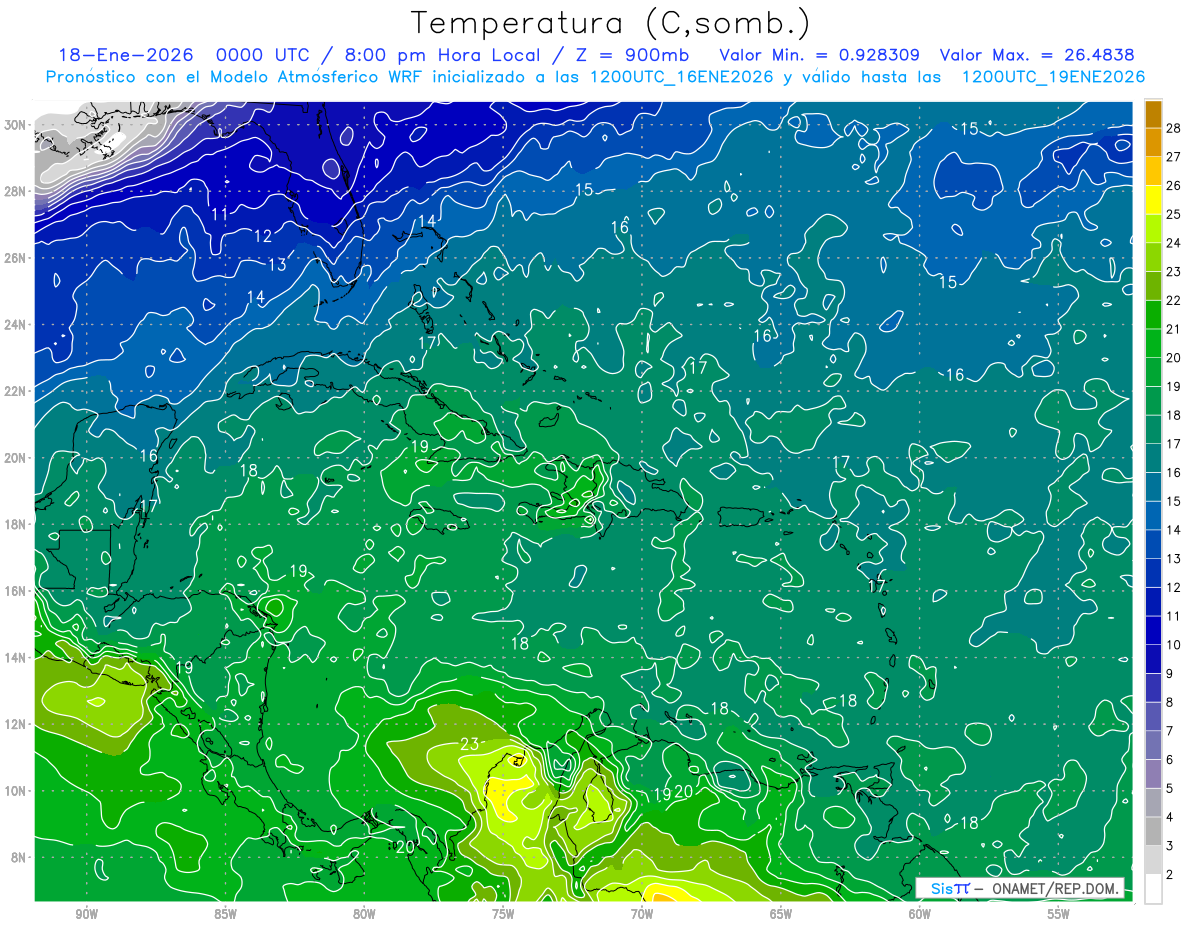Viewport: 1200px width, 927px height.
Task: Click the gray colorbar swatch between 3 and 4
Action: (1153, 832)
